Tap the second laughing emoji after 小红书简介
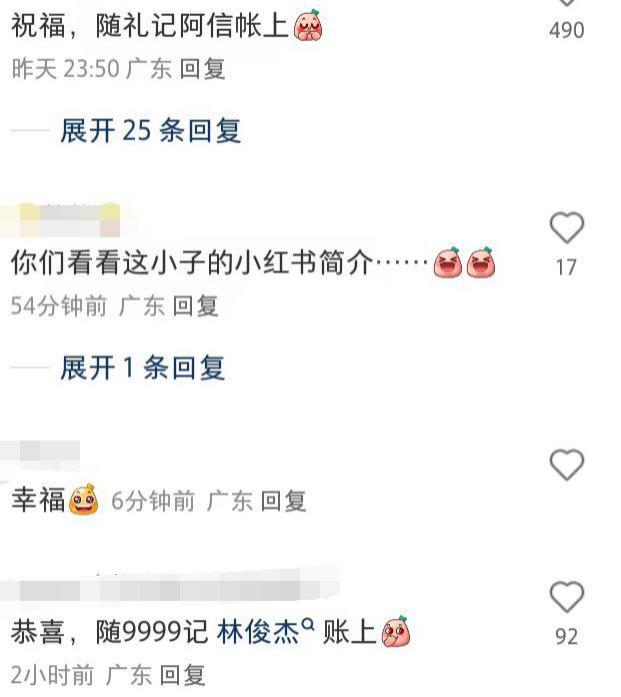621x697 pixels. [x=481, y=263]
